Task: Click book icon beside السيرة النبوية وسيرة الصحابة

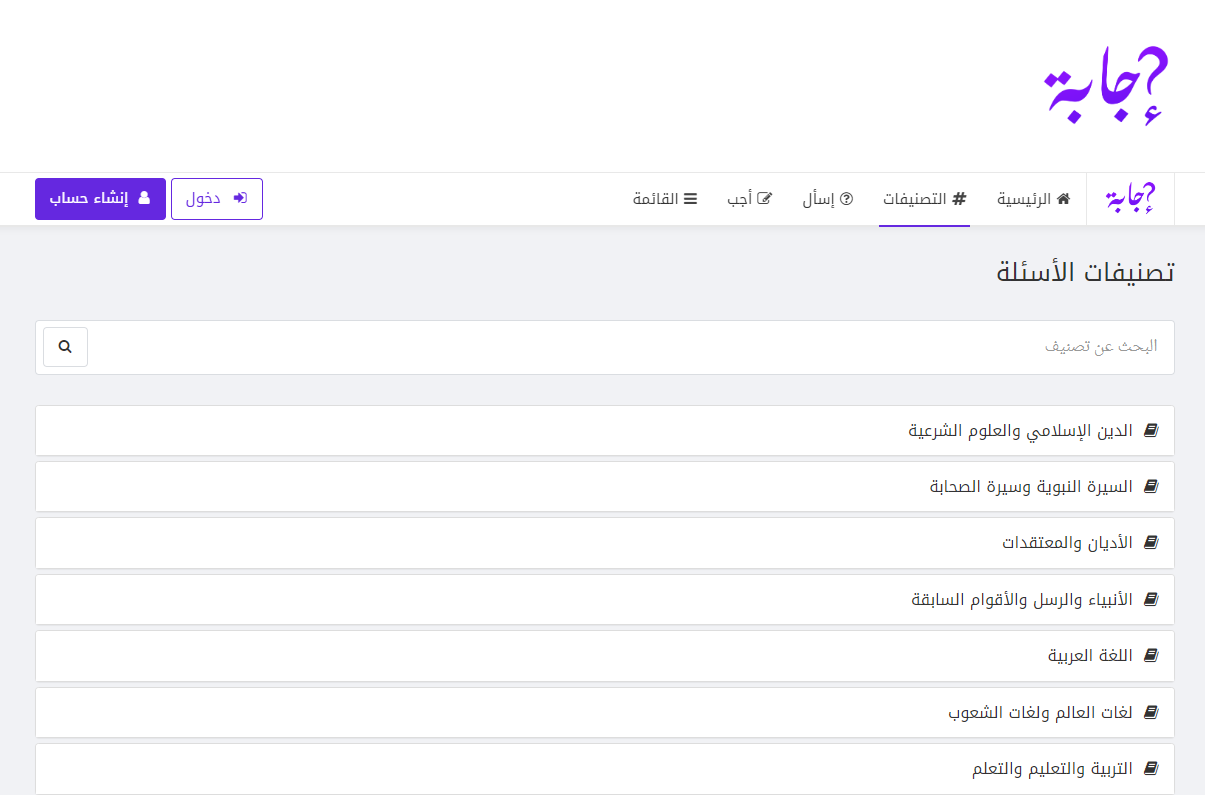Action: click(1151, 487)
